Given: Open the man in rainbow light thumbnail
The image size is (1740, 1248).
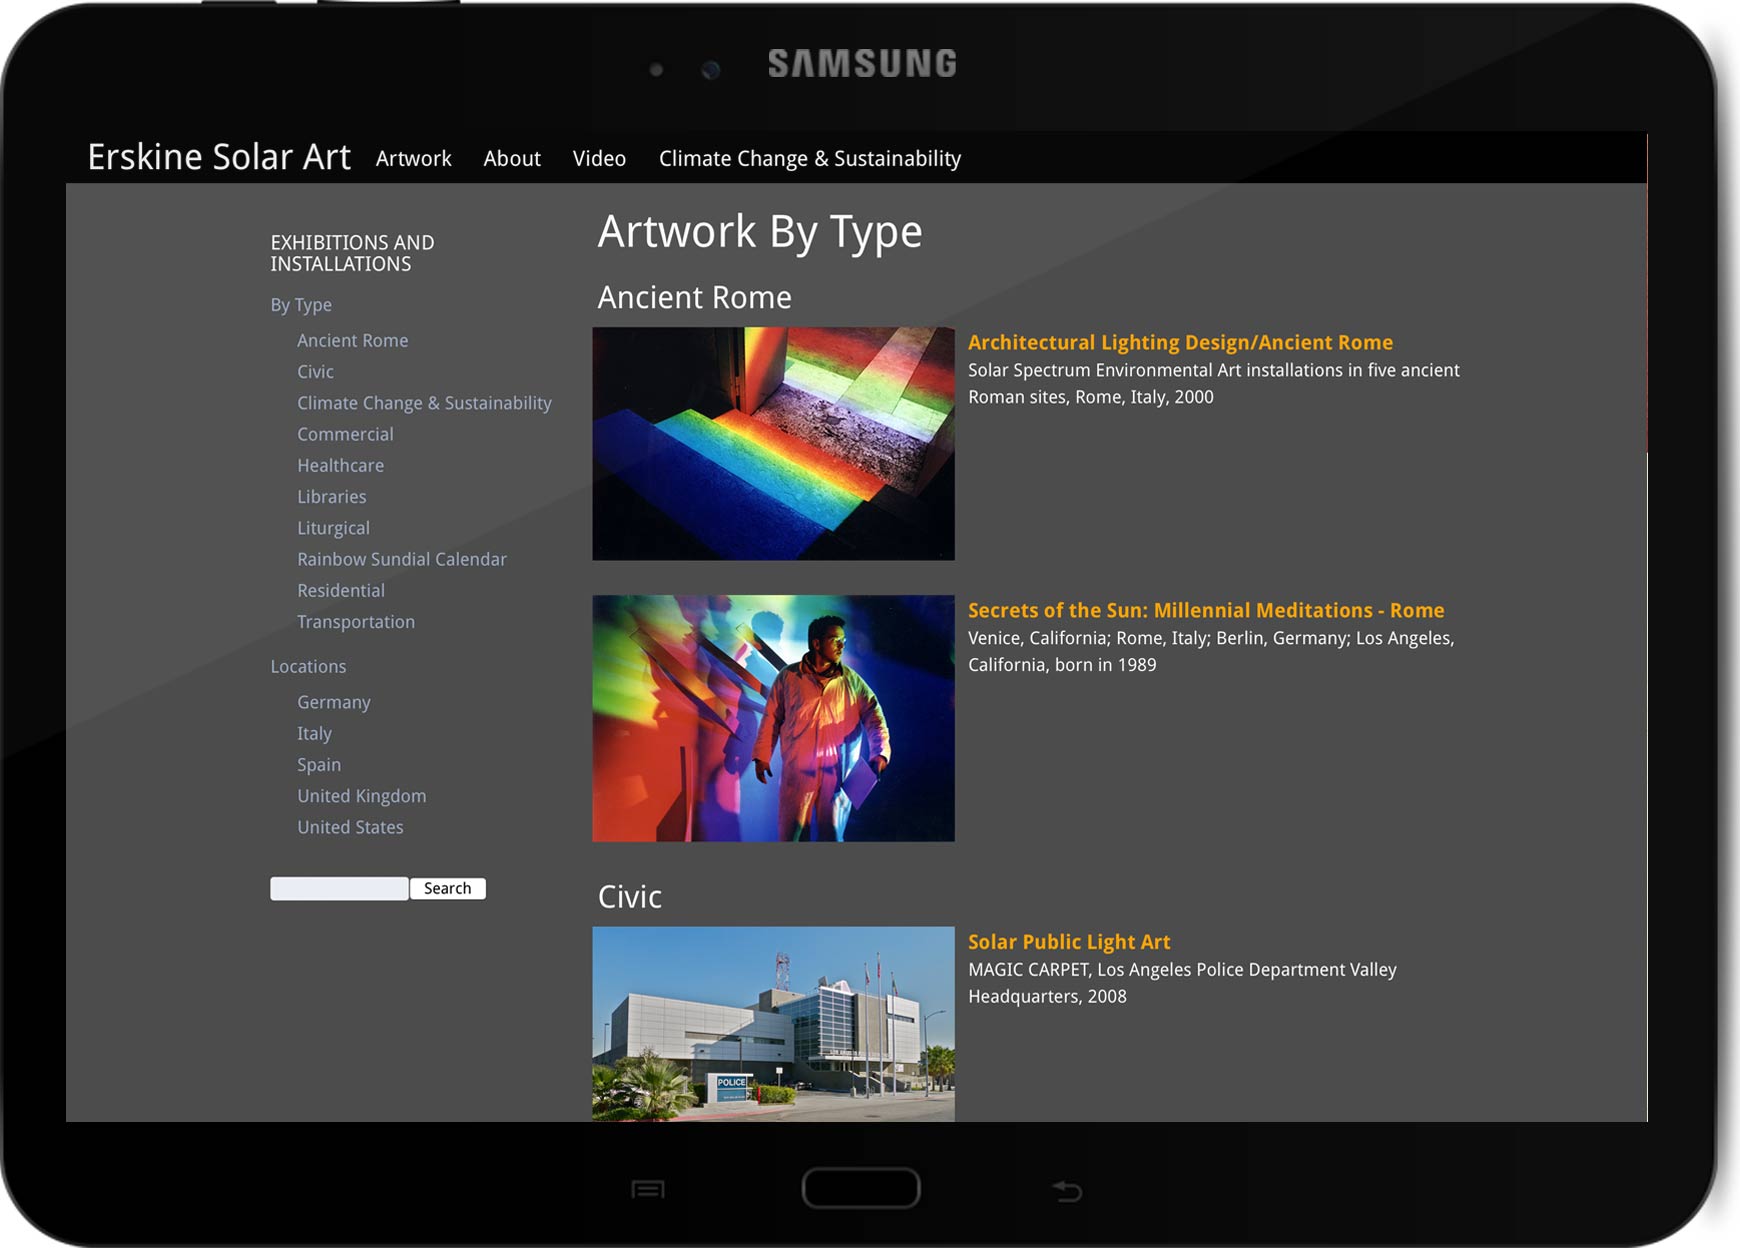Looking at the screenshot, I should 773,718.
